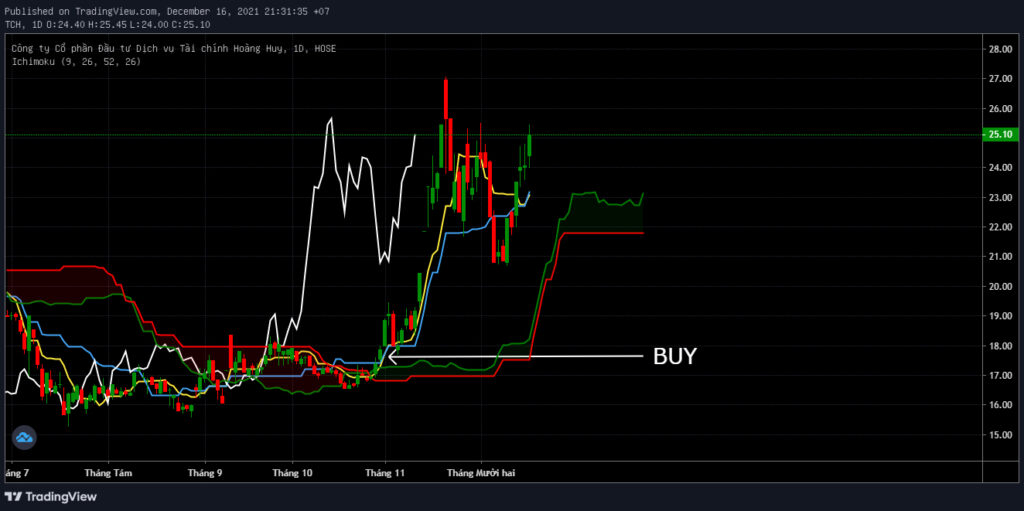The height and width of the screenshot is (511, 1024).
Task: Click the 18.00 price axis label
Action: tap(1000, 346)
